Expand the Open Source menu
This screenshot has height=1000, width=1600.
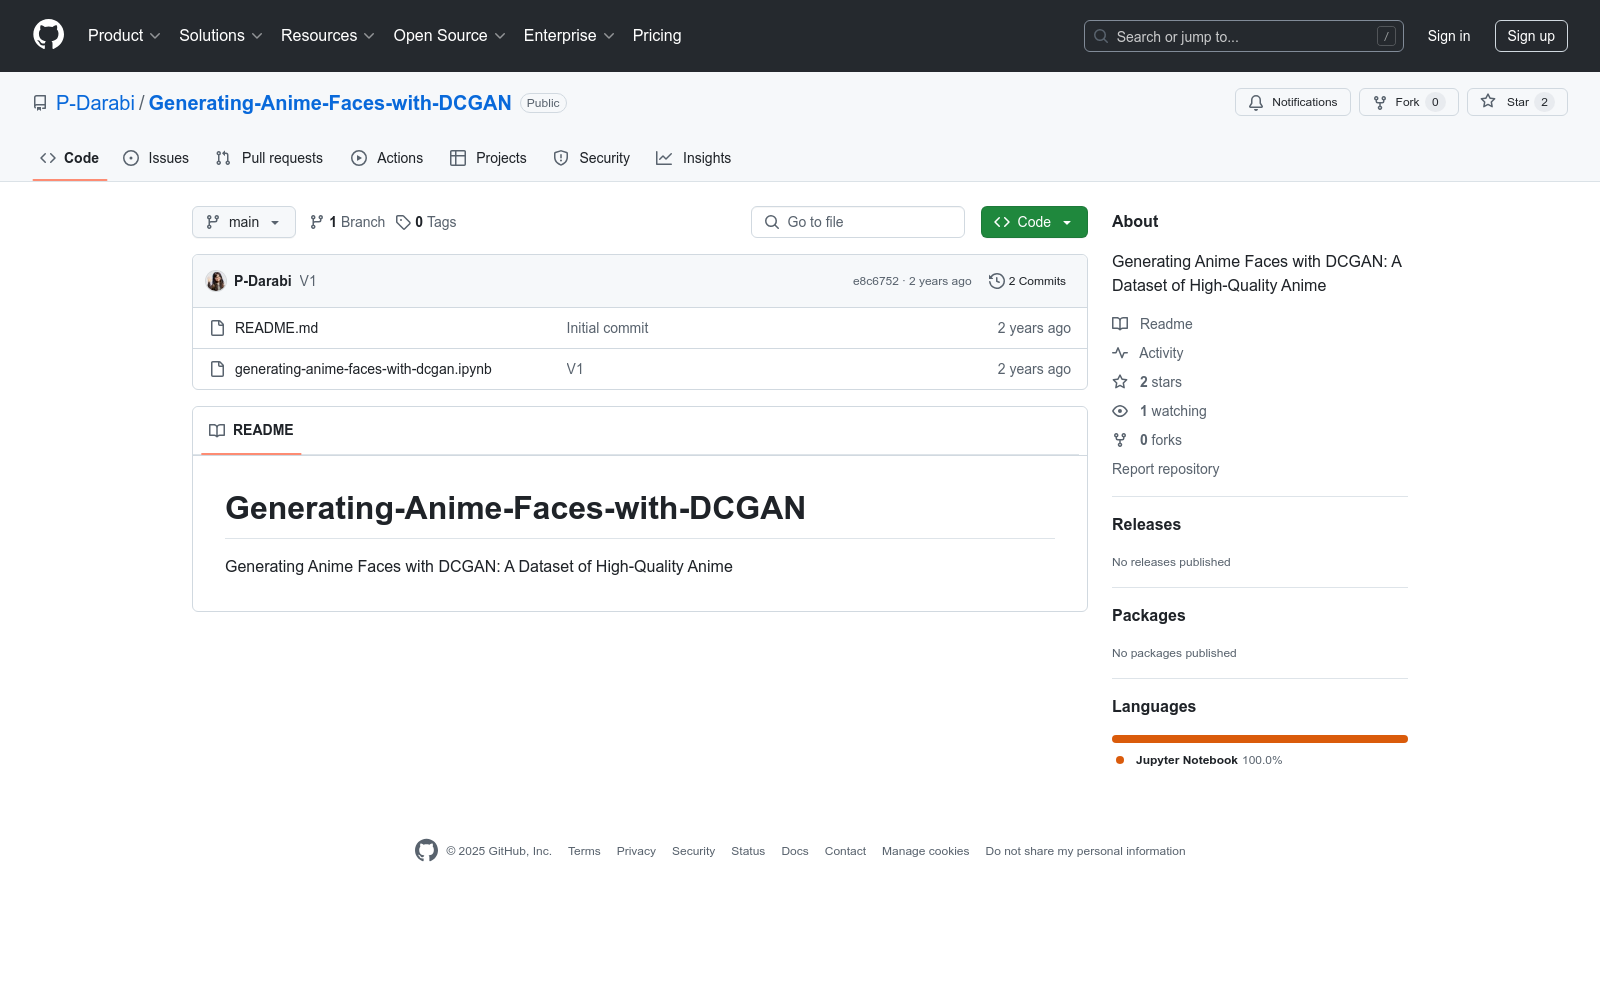[x=450, y=36]
